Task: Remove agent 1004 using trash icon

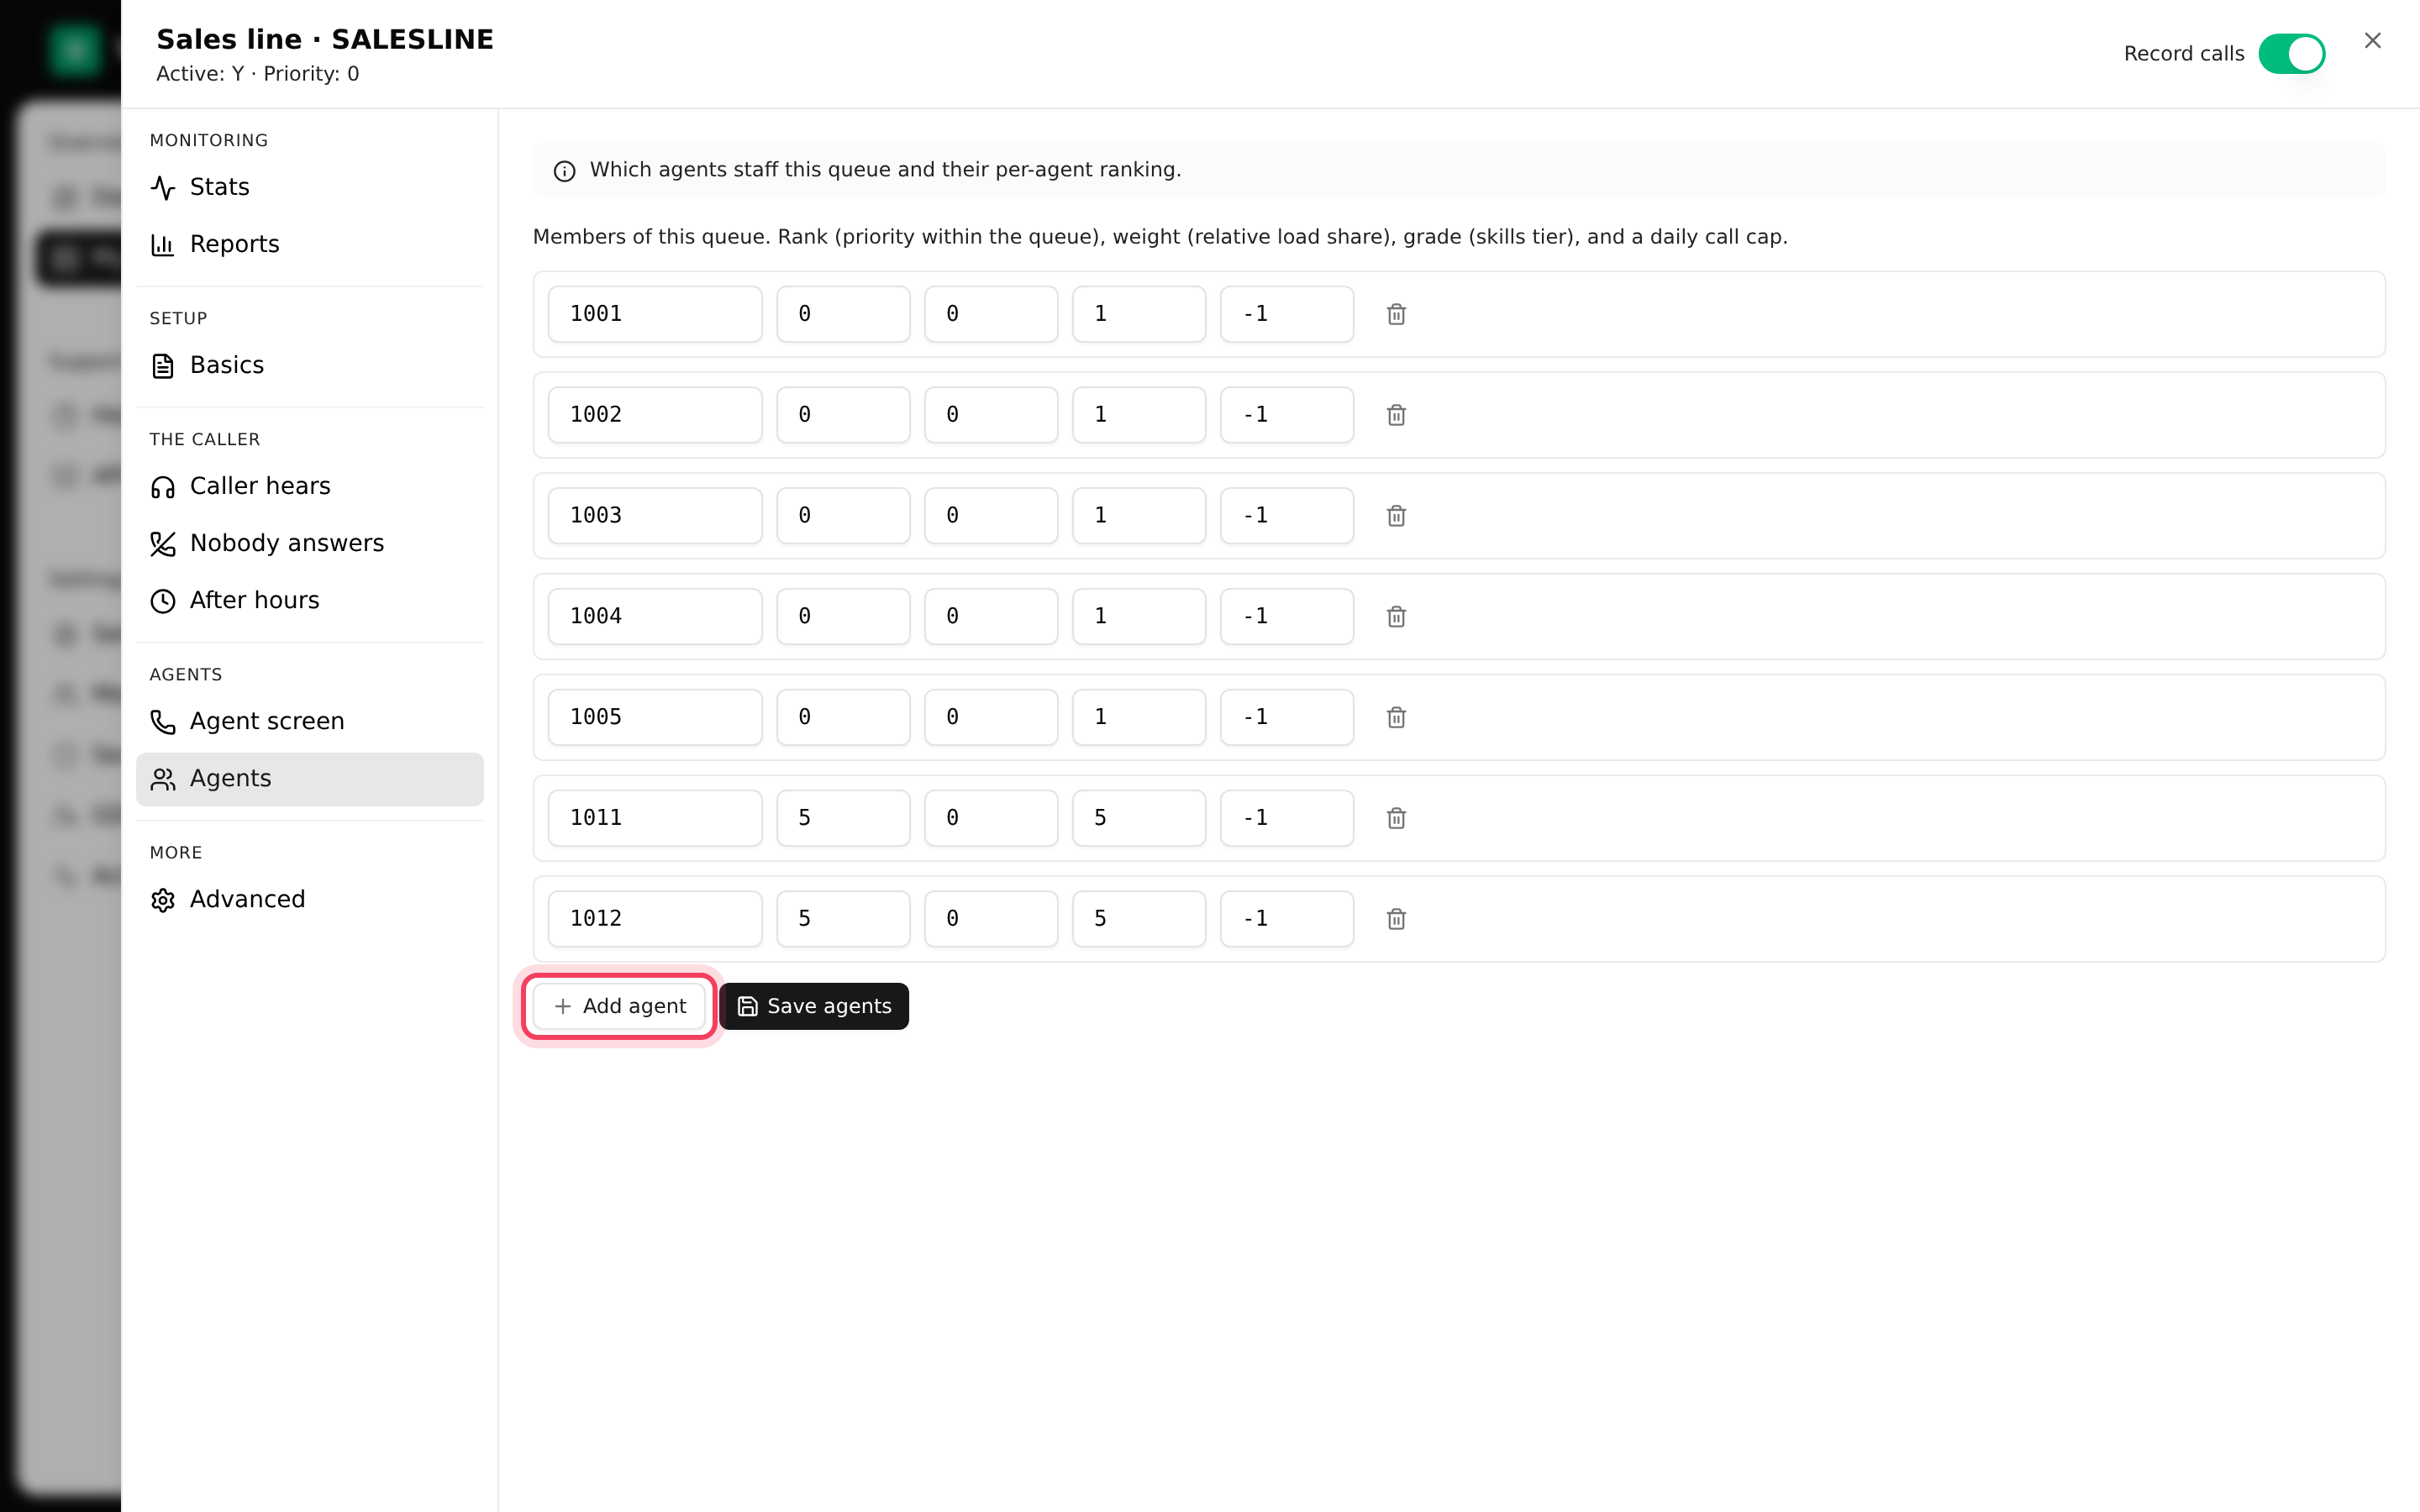Action: pyautogui.click(x=1396, y=616)
